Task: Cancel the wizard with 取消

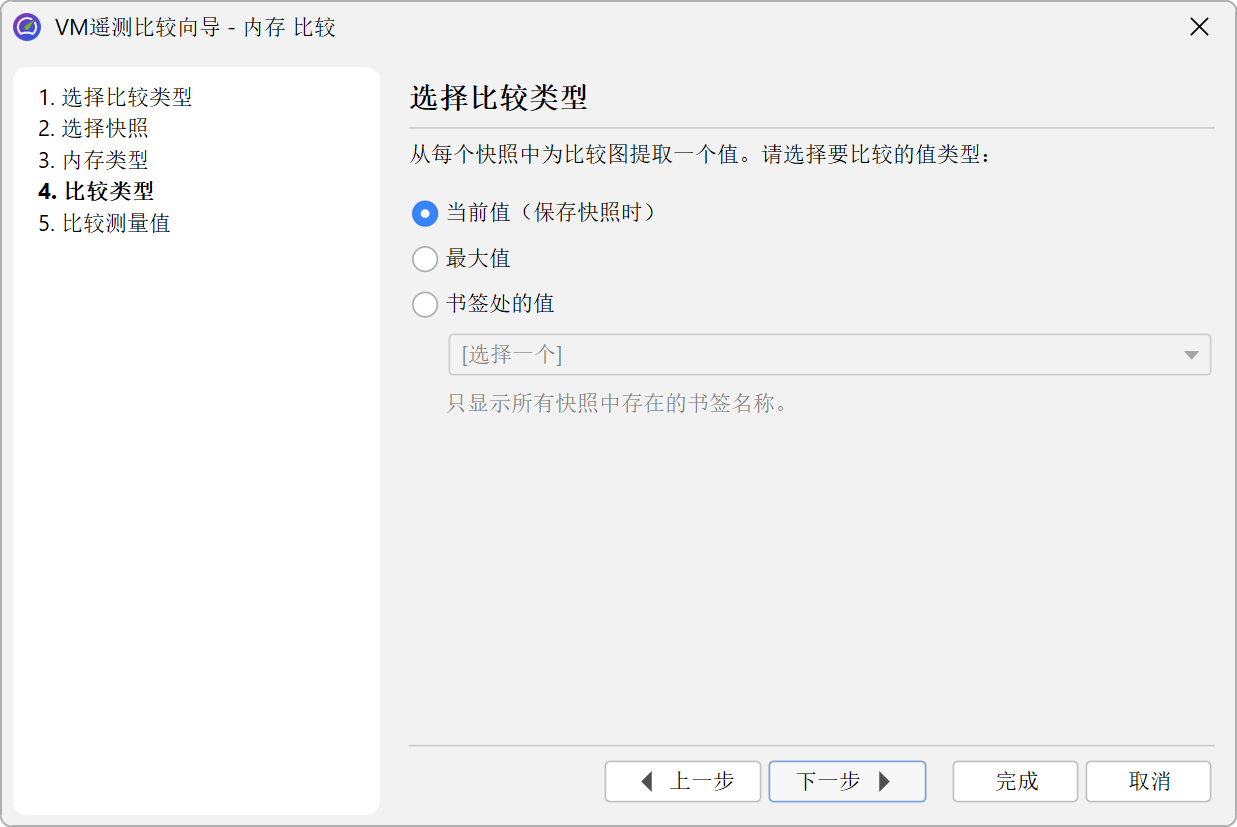Action: tap(1148, 781)
